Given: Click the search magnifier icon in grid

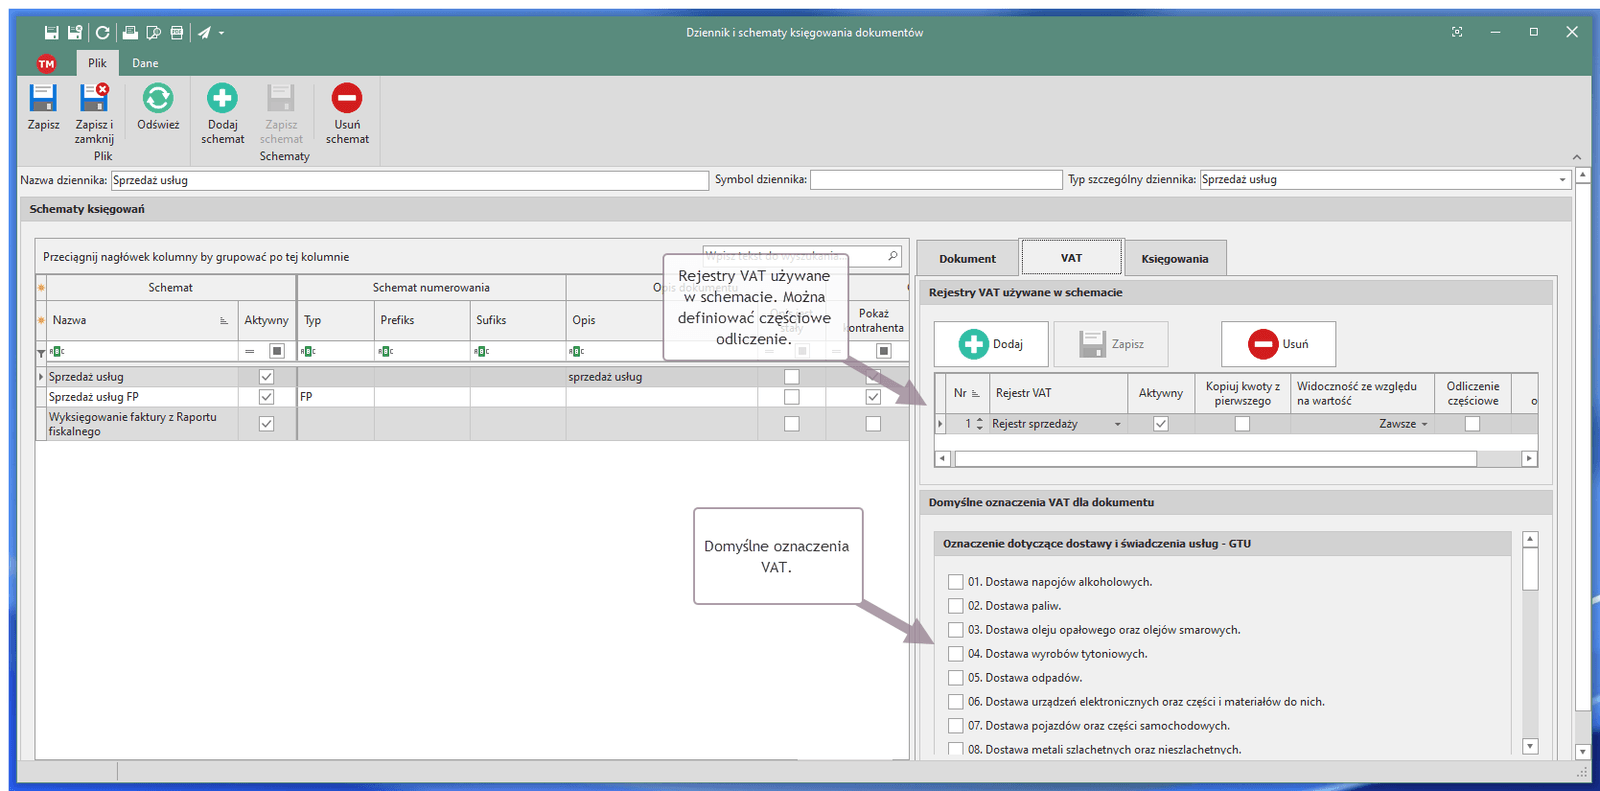Looking at the screenshot, I should [892, 256].
